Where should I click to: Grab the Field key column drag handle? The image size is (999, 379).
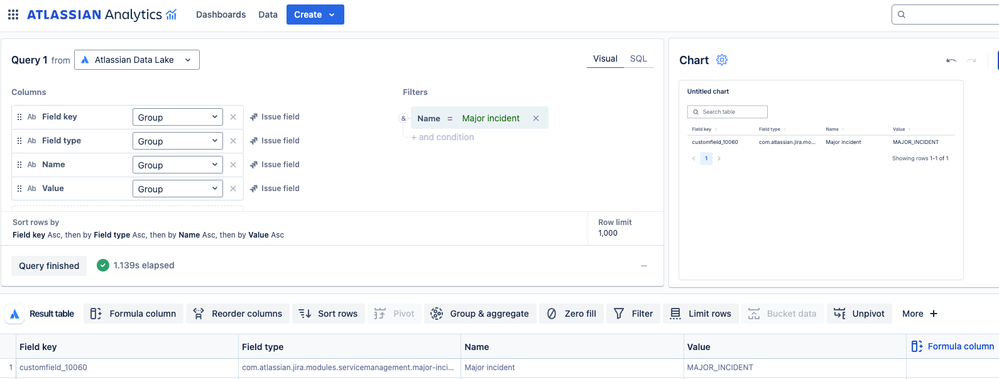click(19, 117)
